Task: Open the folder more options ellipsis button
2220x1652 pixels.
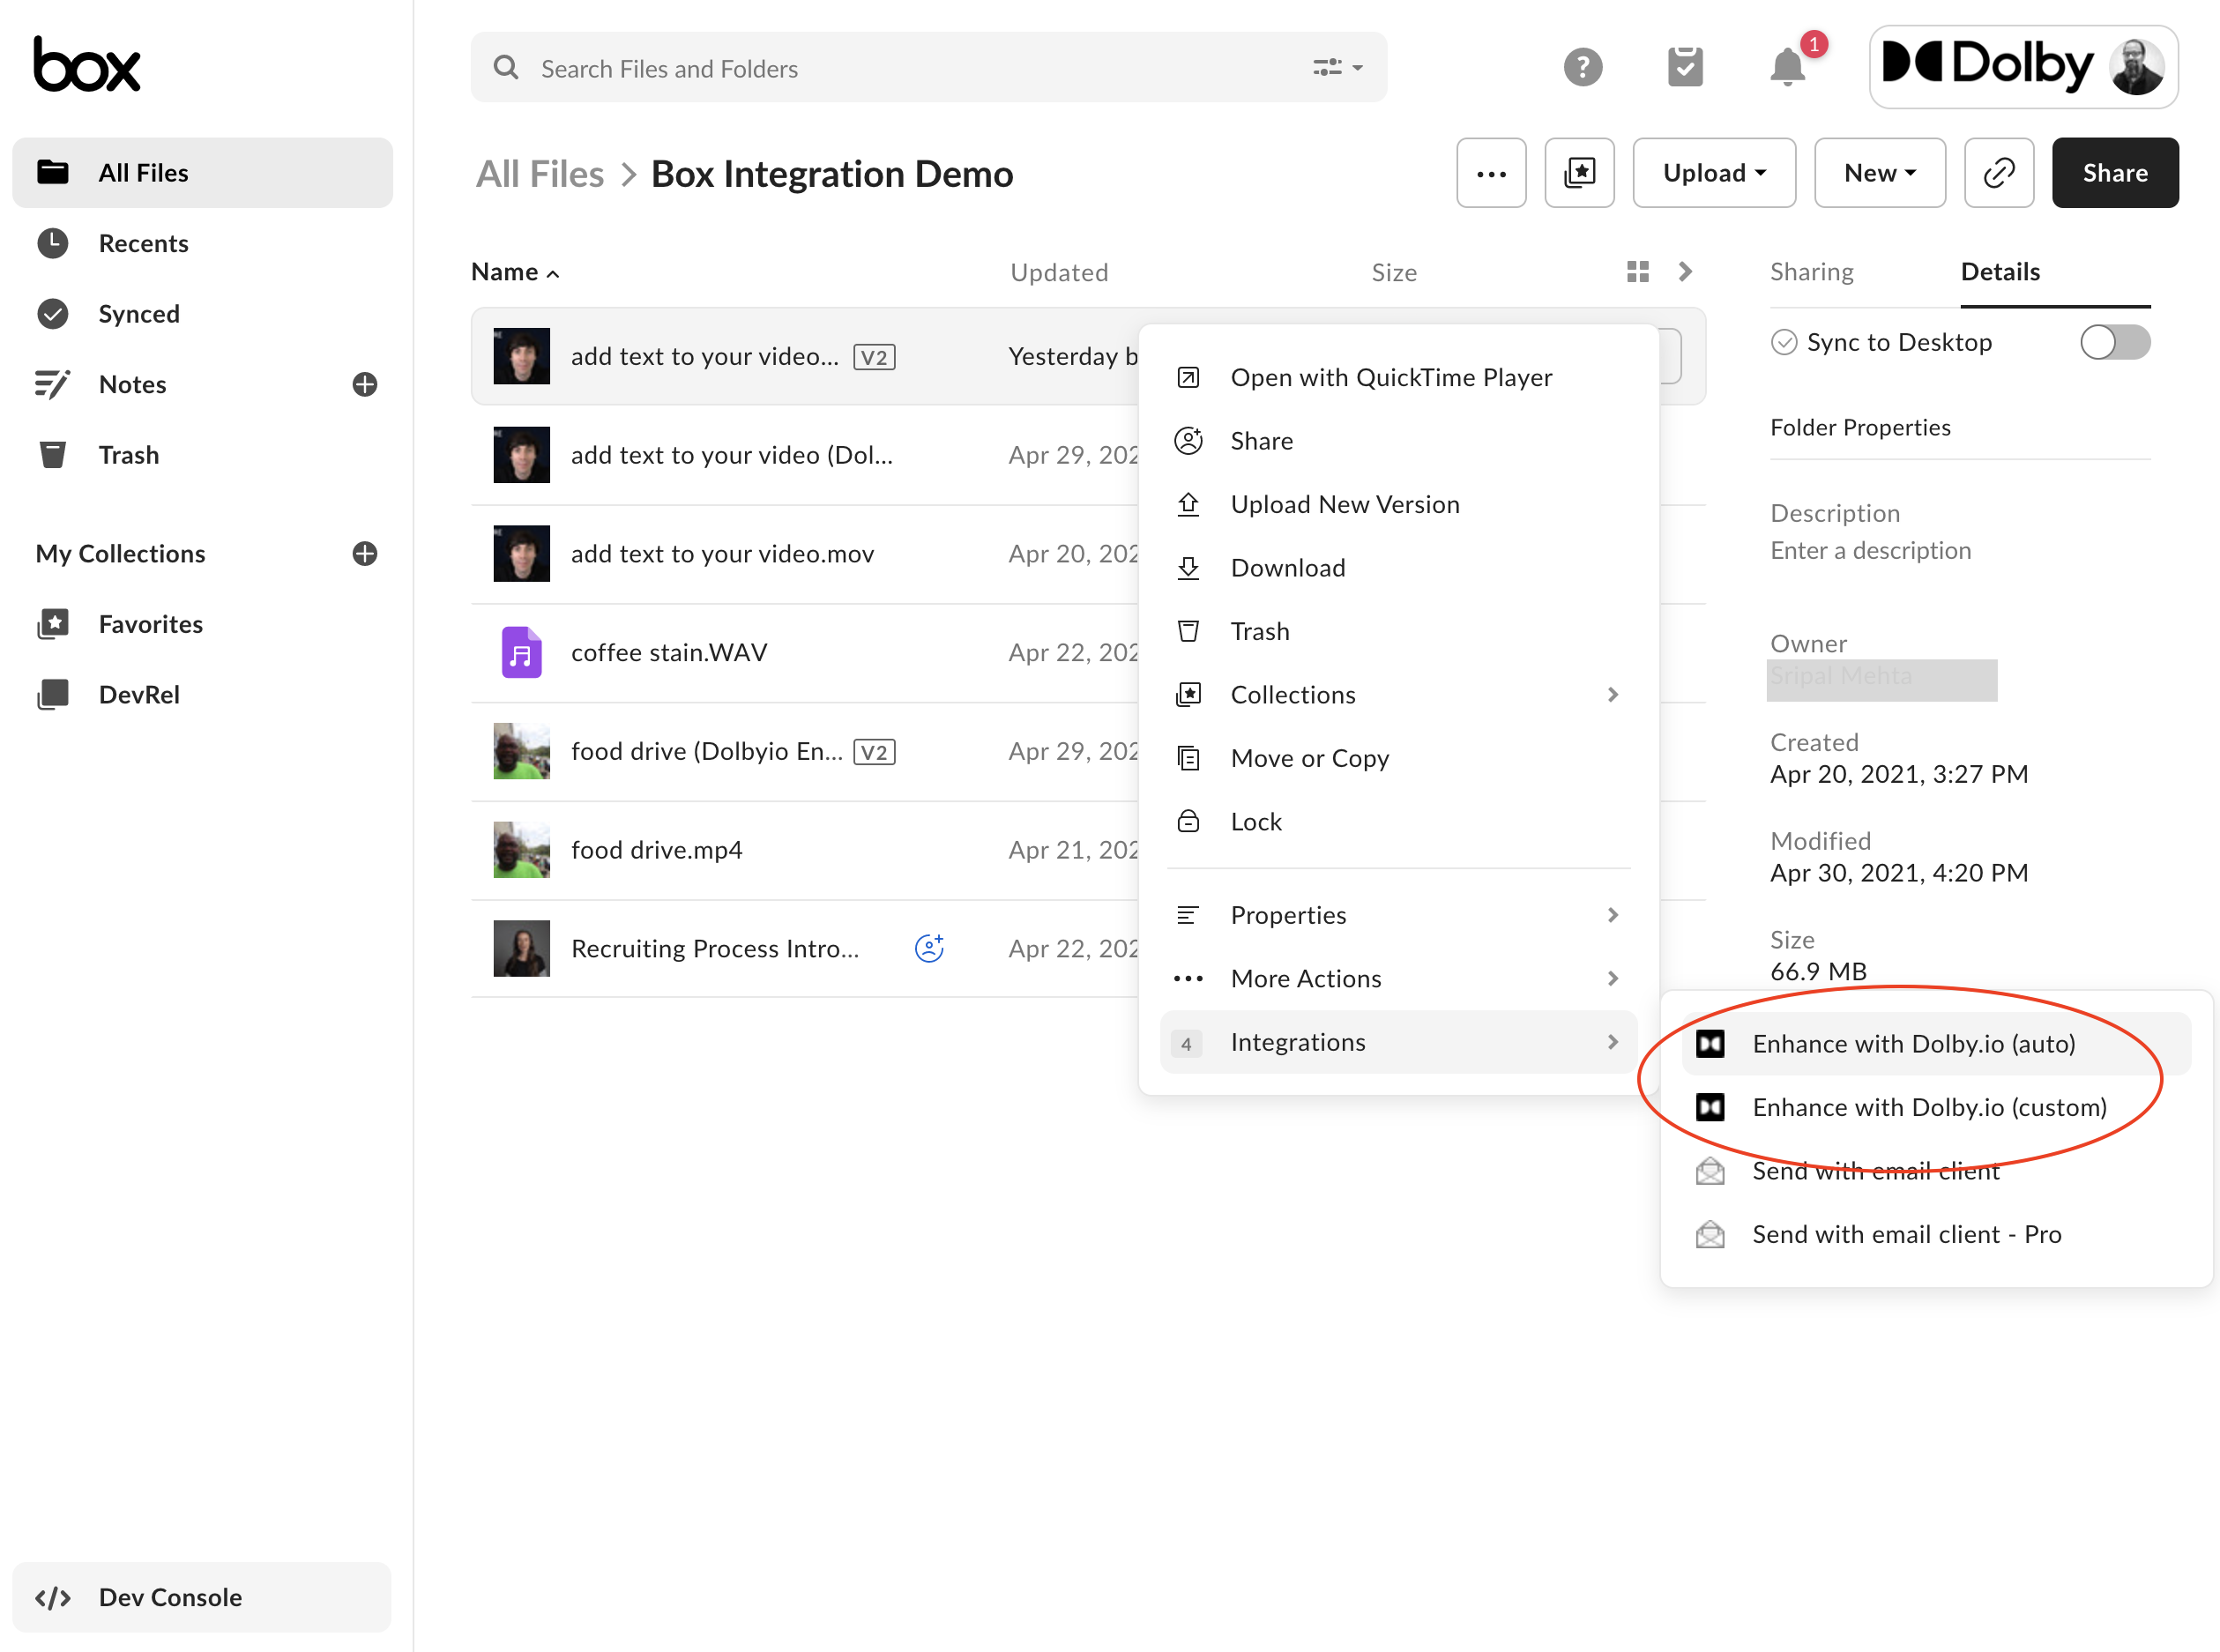Action: tap(1491, 173)
